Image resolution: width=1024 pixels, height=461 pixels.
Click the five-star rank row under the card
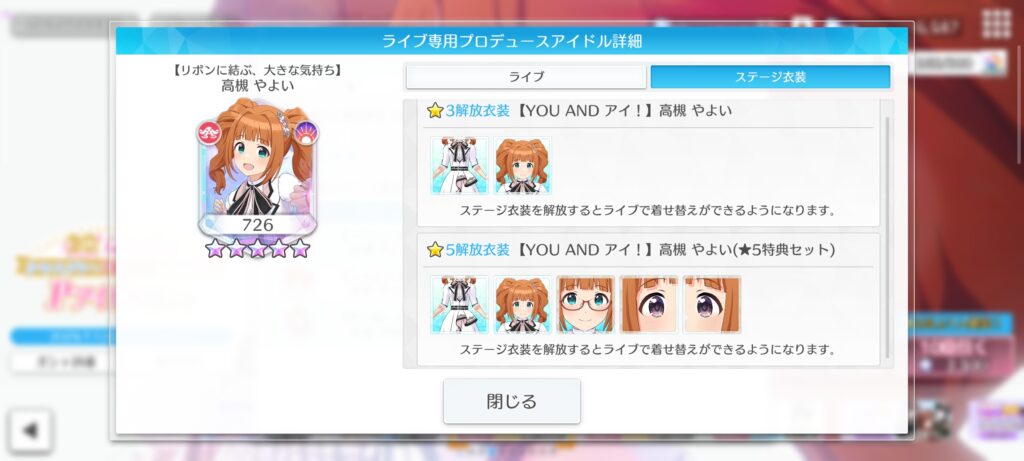pyautogui.click(x=257, y=248)
